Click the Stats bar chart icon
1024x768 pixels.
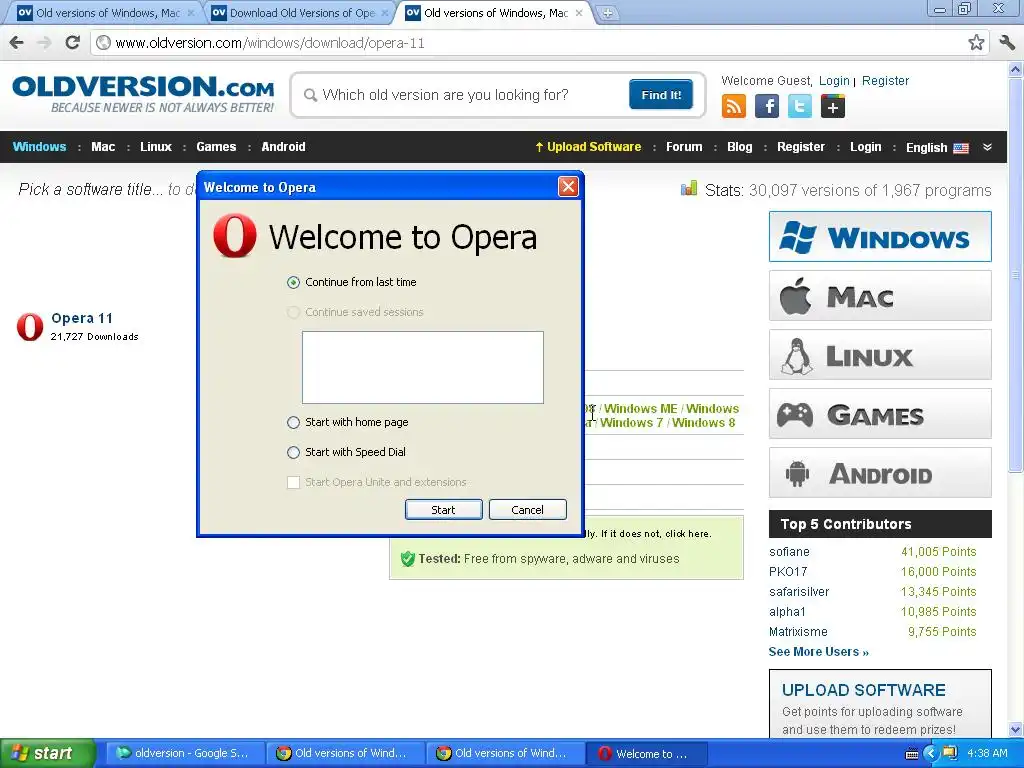point(688,189)
